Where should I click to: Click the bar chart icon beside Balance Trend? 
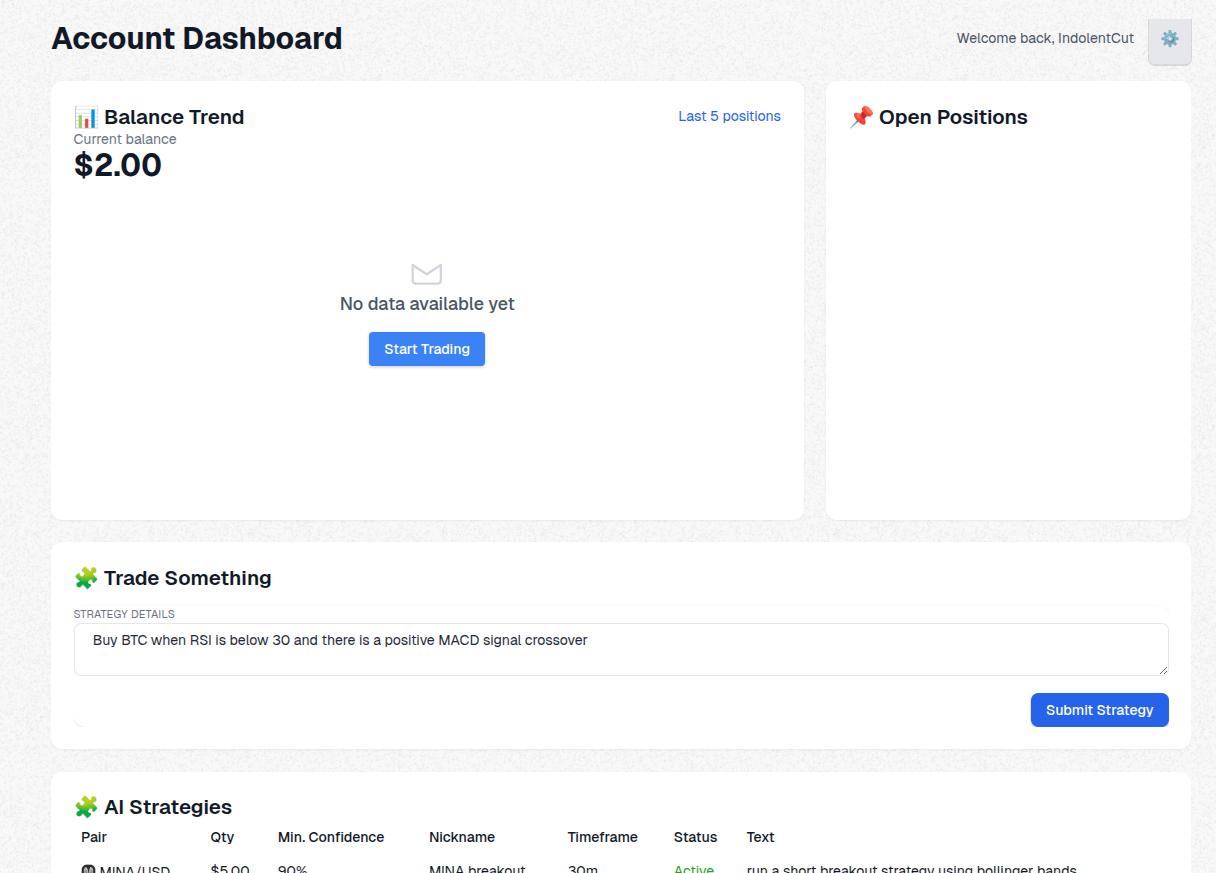(x=86, y=117)
